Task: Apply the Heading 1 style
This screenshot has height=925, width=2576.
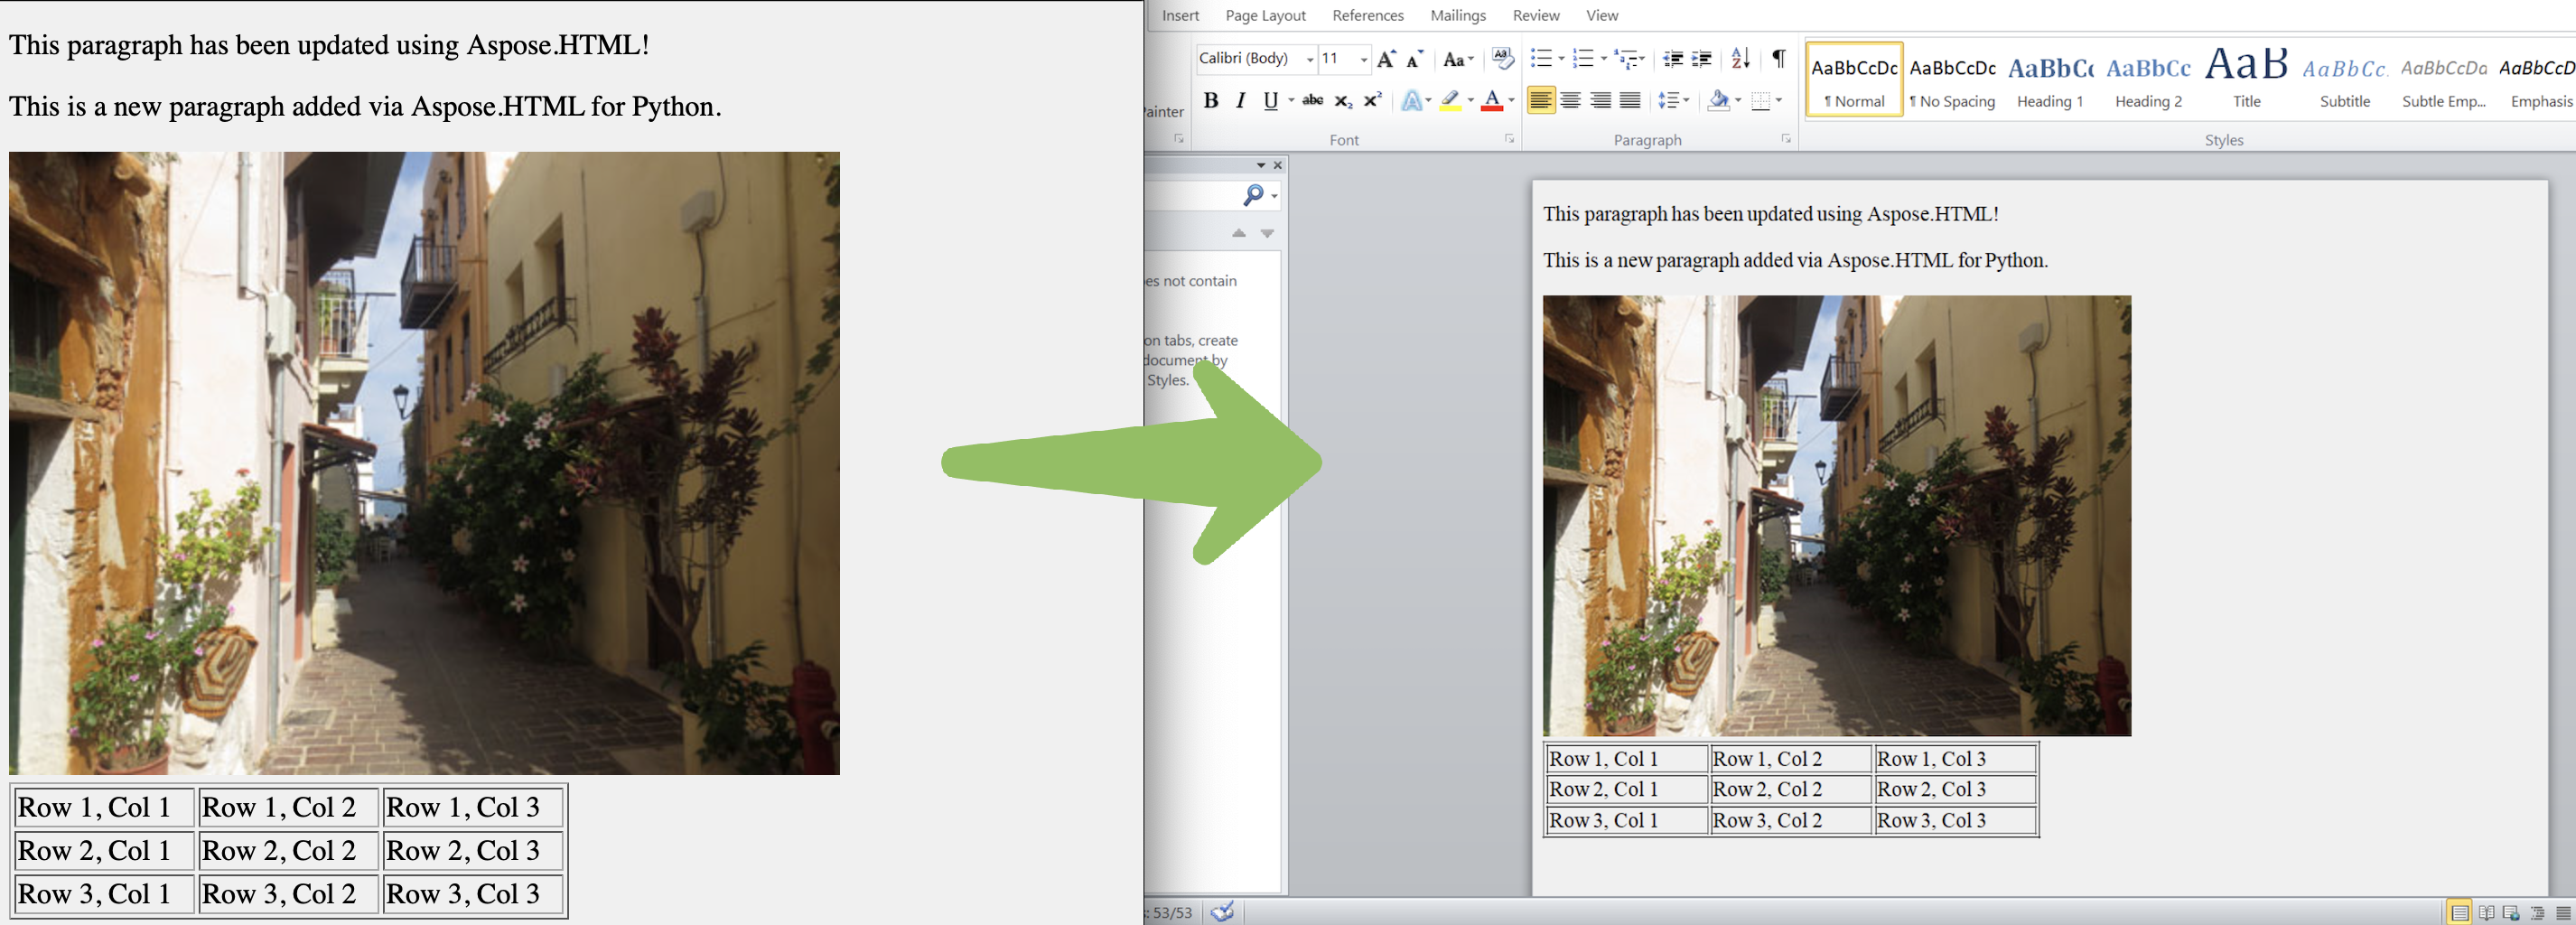Action: coord(2049,80)
